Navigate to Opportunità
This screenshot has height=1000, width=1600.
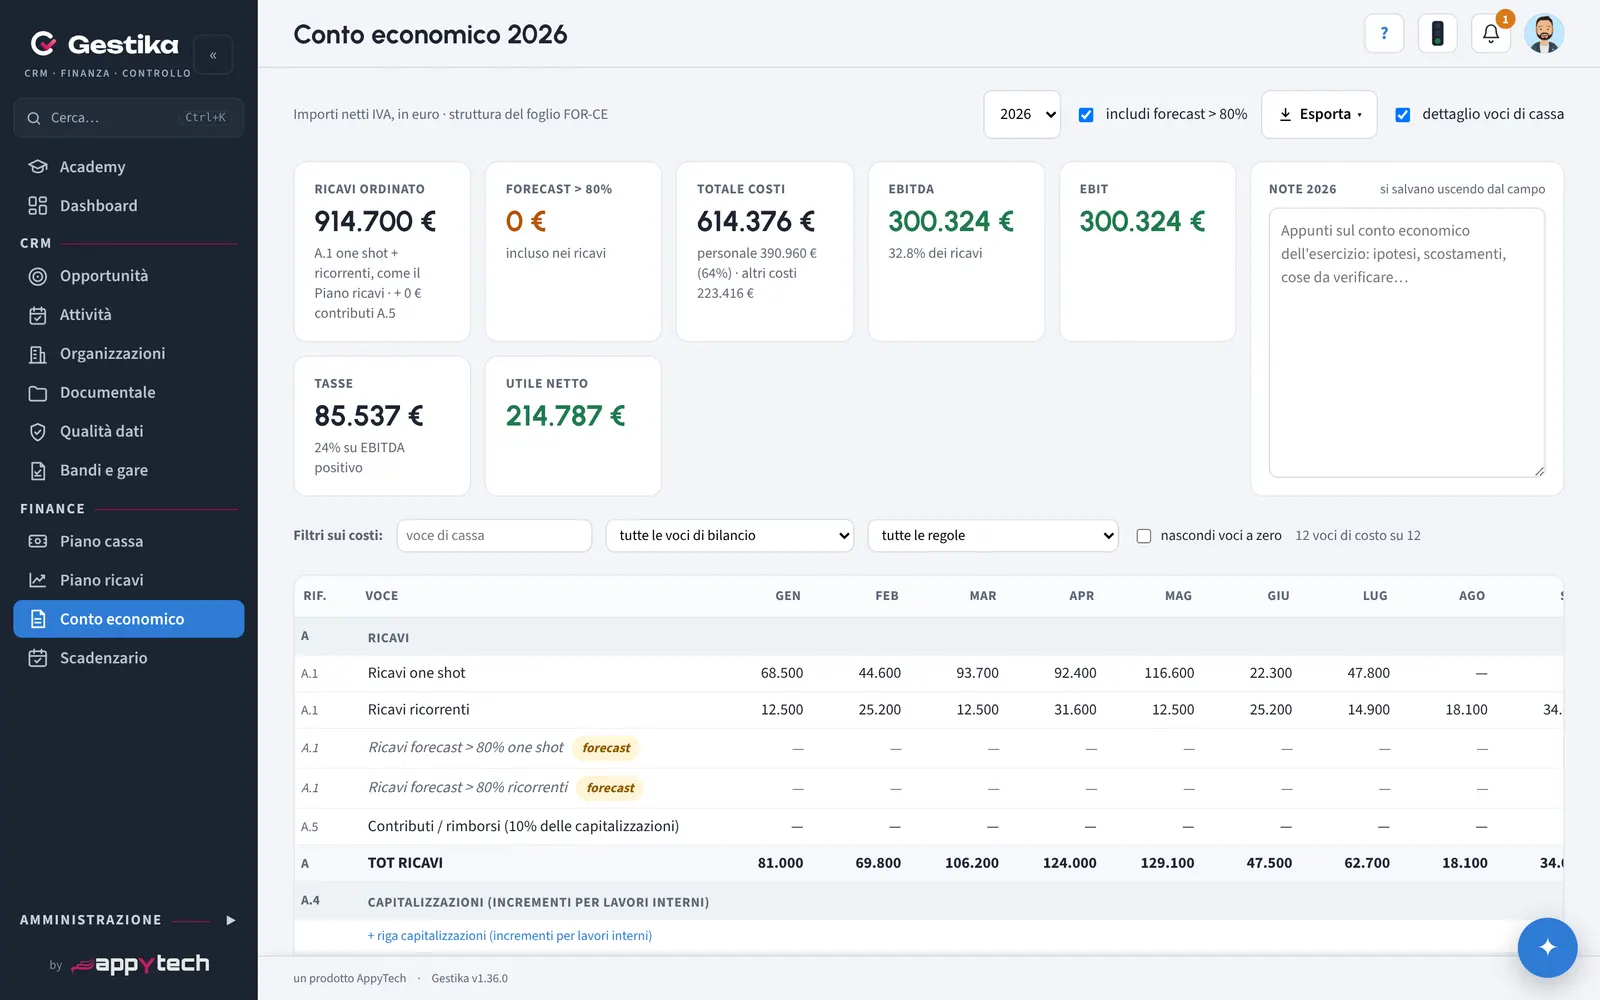point(129,276)
